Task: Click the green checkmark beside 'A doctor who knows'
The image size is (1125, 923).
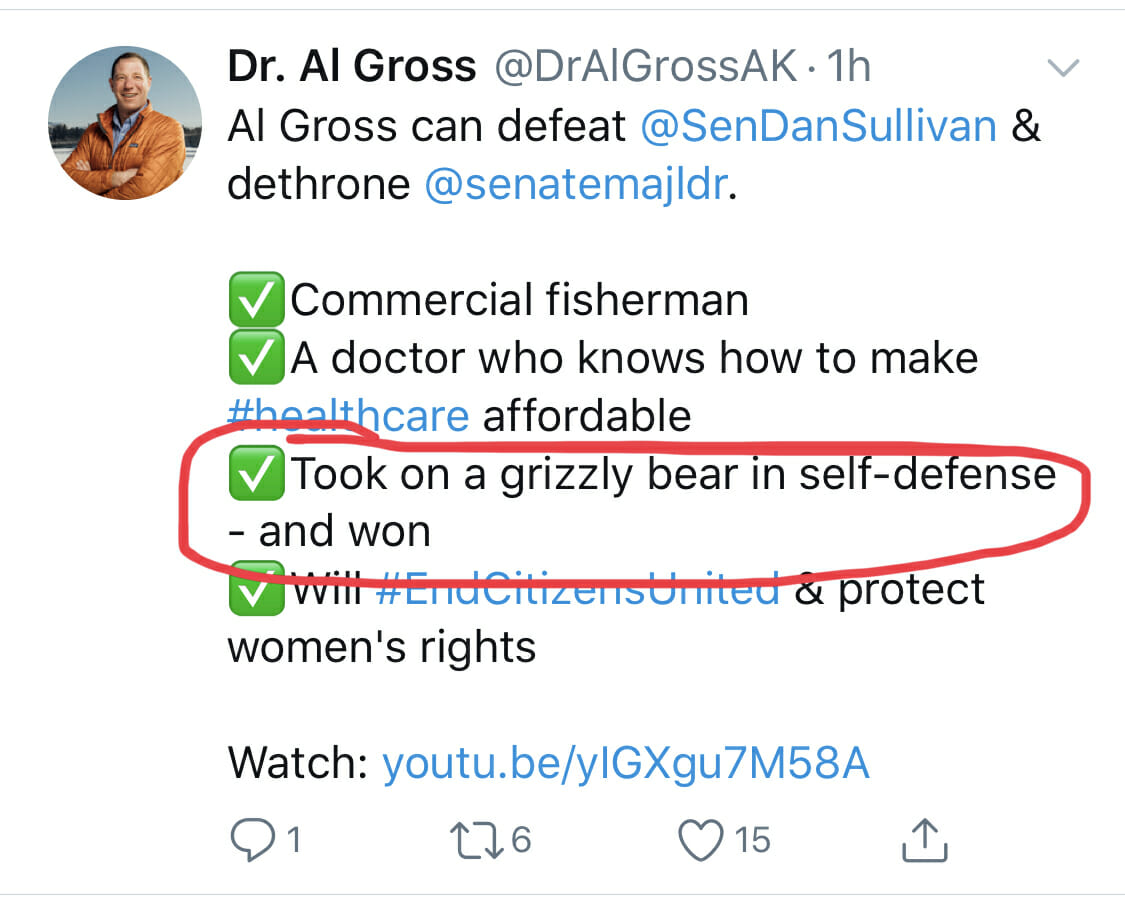Action: [x=257, y=358]
